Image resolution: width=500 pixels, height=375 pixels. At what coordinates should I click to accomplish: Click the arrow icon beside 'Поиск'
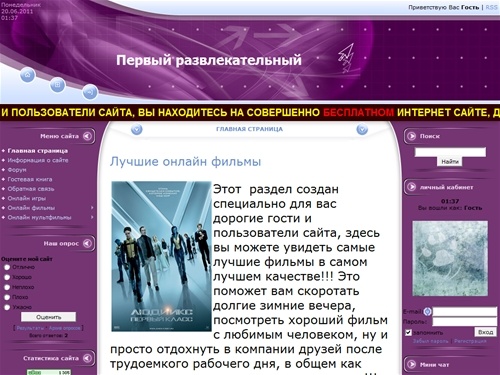(412, 136)
